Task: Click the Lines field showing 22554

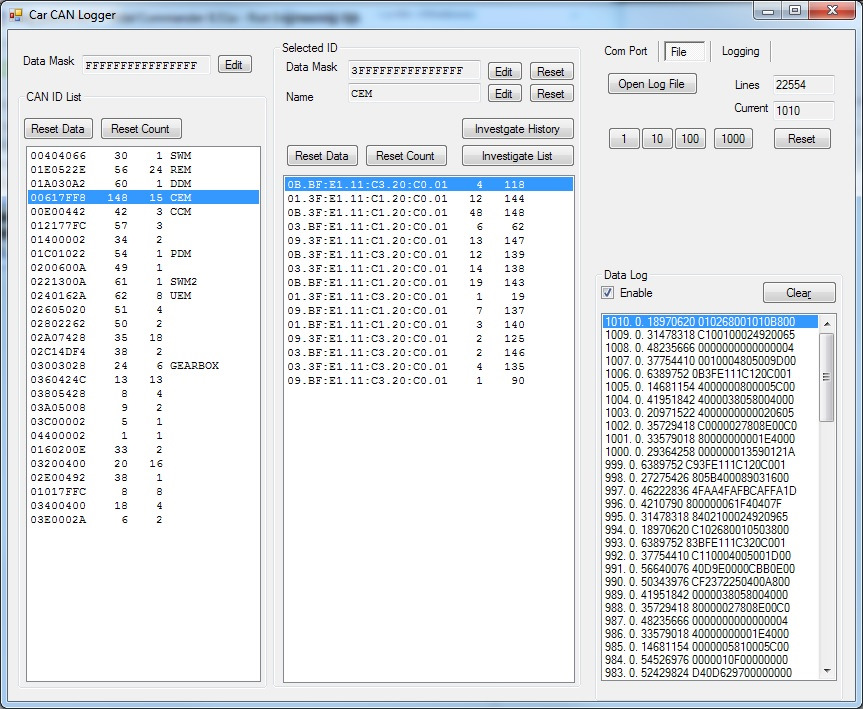Action: [804, 85]
